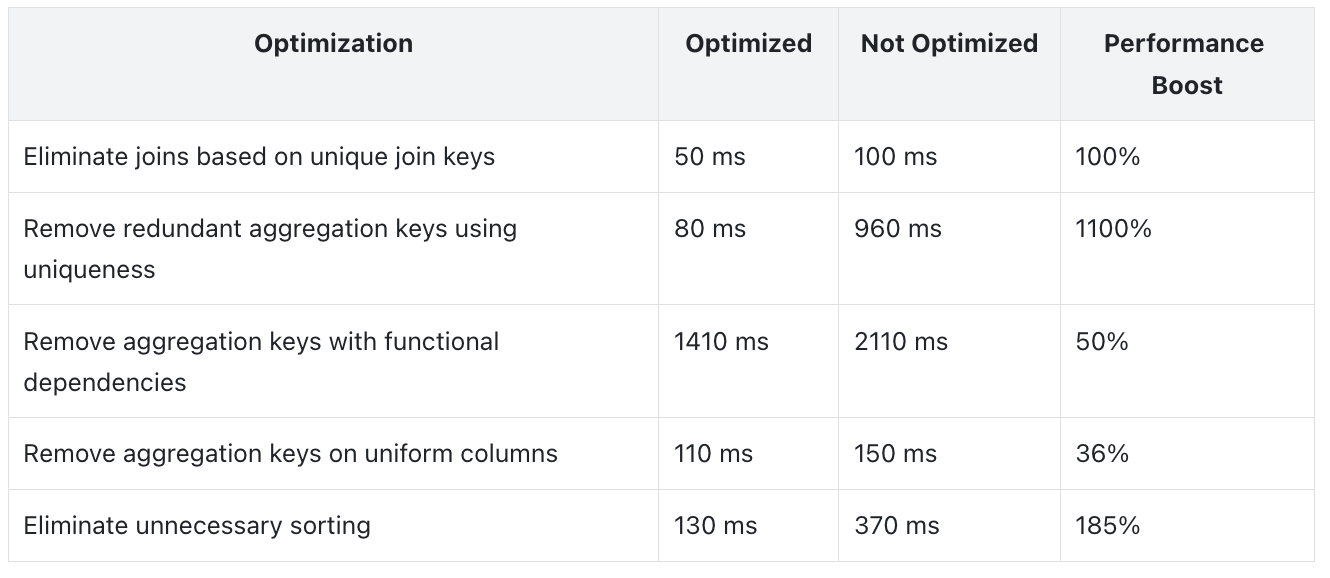Click the 370 ms not optimized value
The height and width of the screenshot is (578, 1330).
(x=896, y=526)
